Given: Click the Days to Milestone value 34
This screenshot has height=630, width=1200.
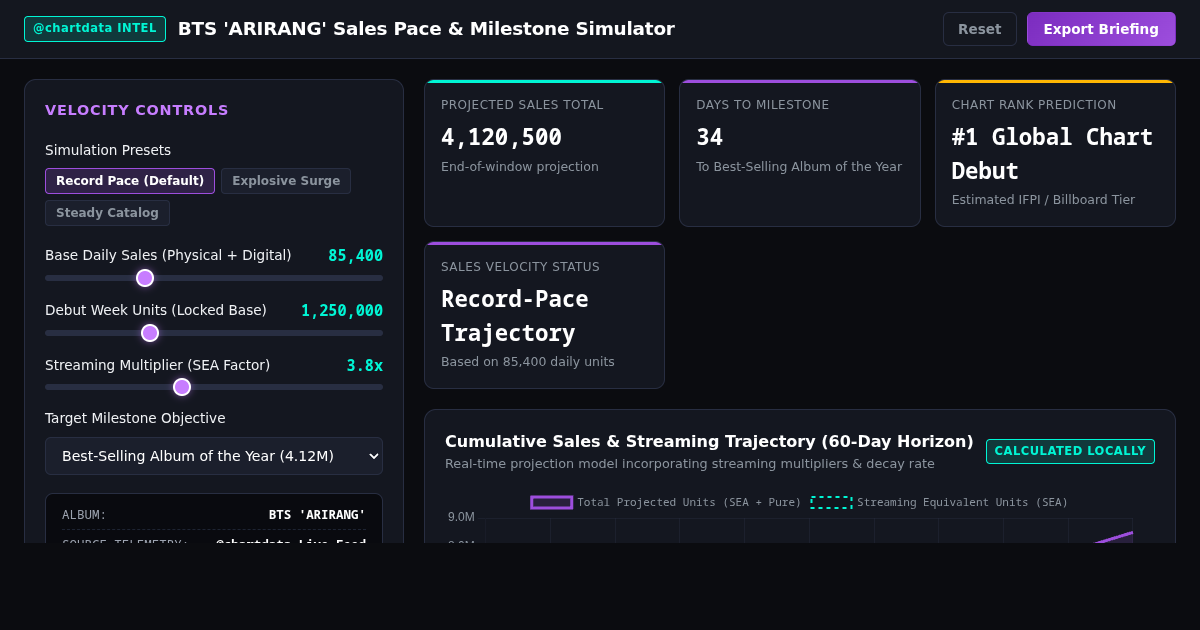Looking at the screenshot, I should coord(709,137).
